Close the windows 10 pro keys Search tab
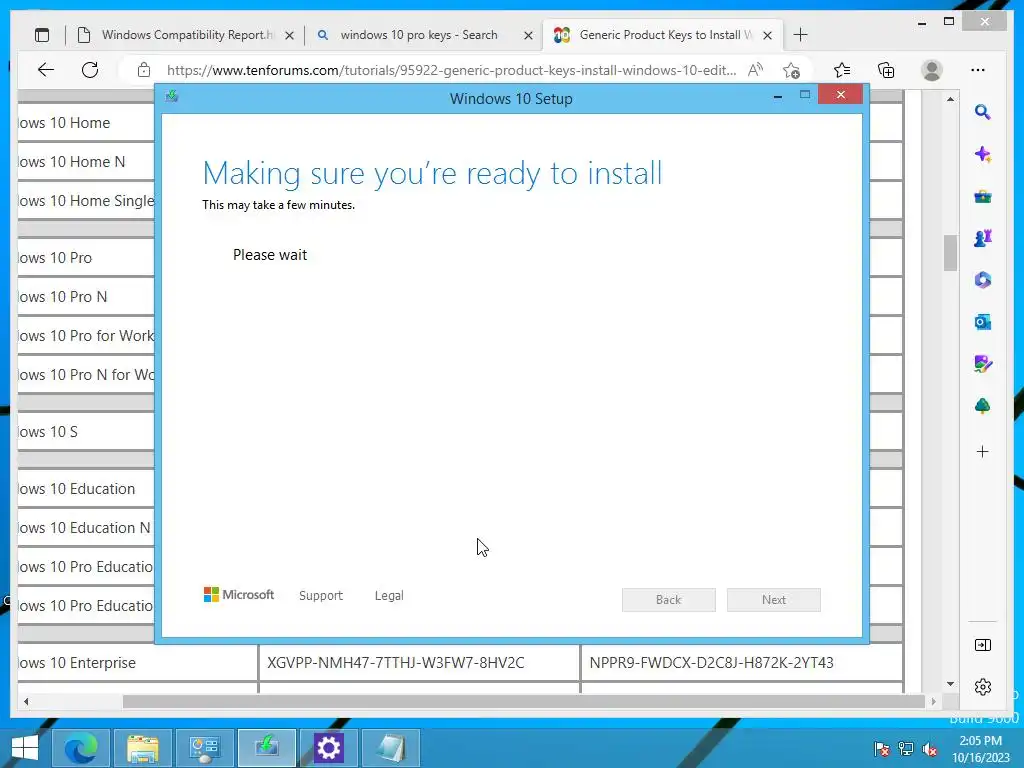 tap(528, 35)
